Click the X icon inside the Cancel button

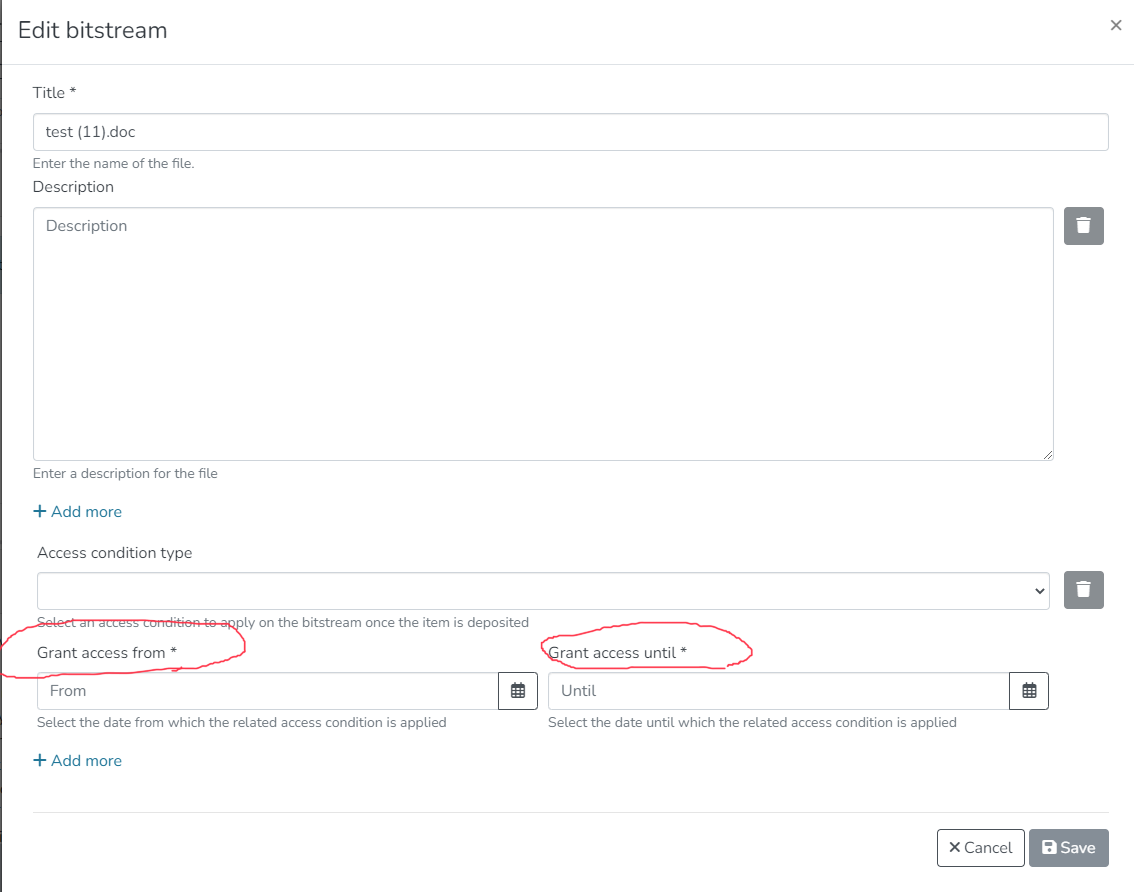[957, 847]
